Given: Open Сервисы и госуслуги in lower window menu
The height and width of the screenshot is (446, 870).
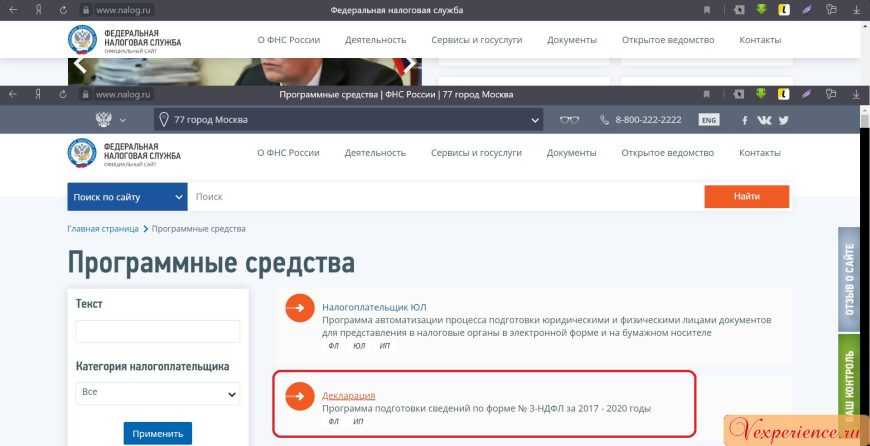Looking at the screenshot, I should (476, 153).
